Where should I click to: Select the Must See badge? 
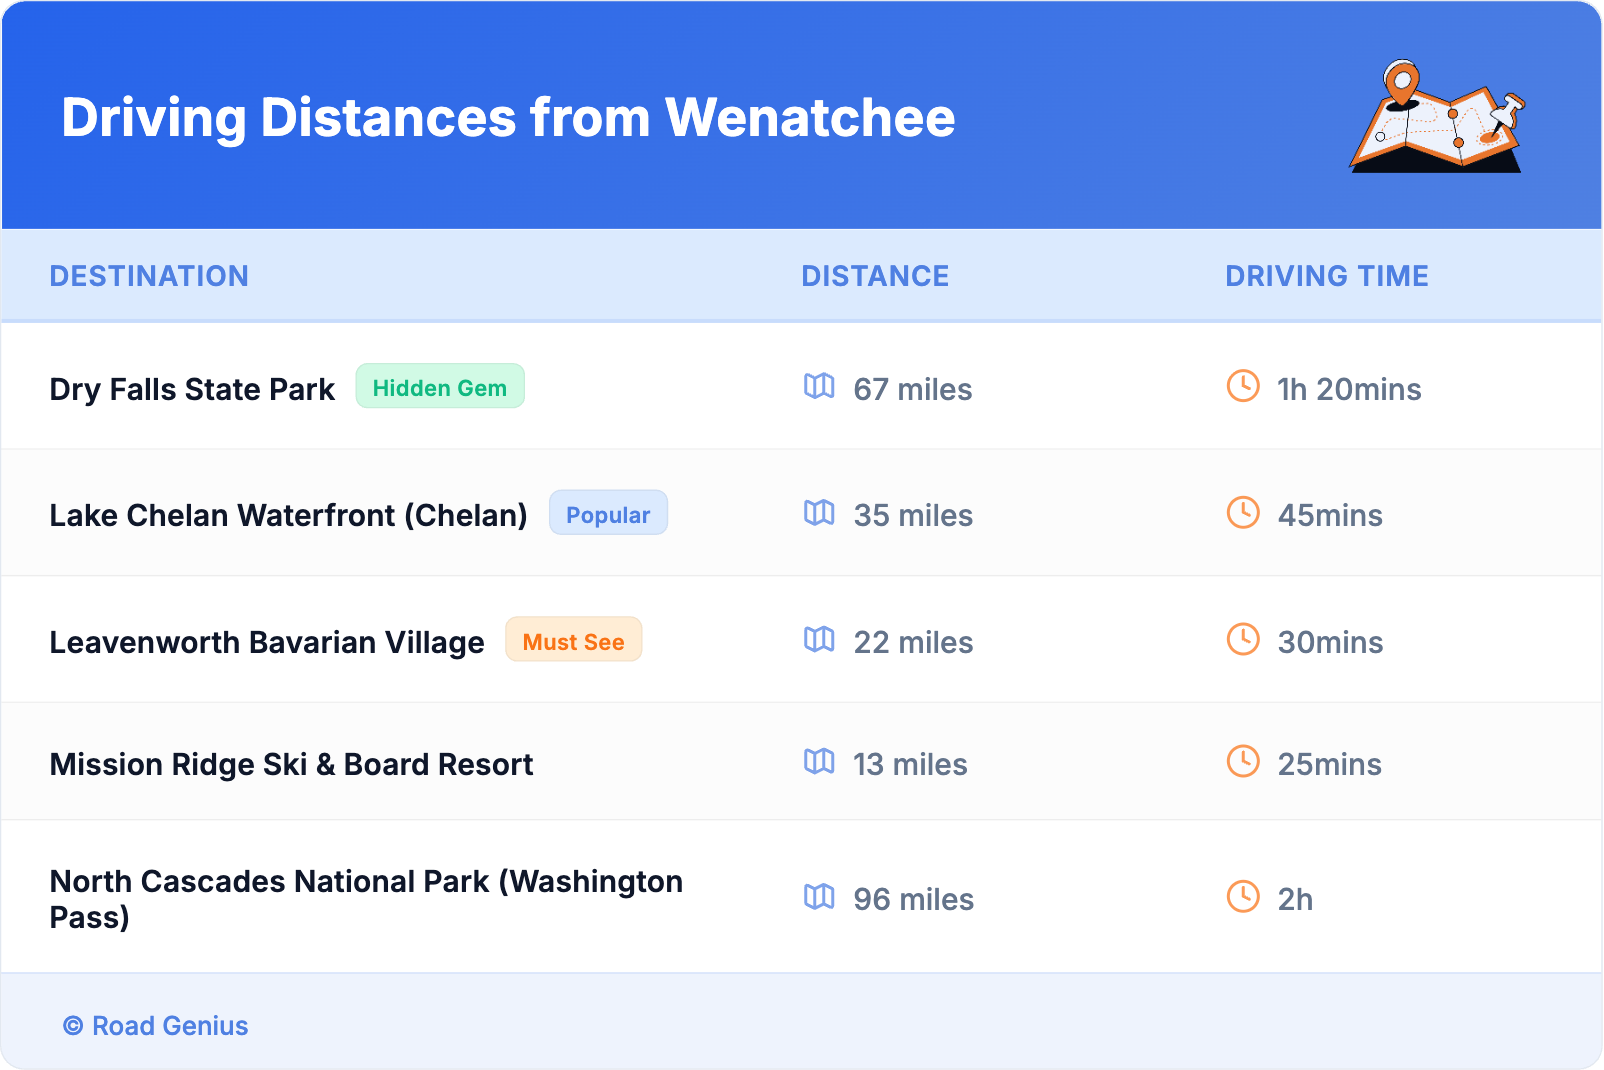point(573,641)
